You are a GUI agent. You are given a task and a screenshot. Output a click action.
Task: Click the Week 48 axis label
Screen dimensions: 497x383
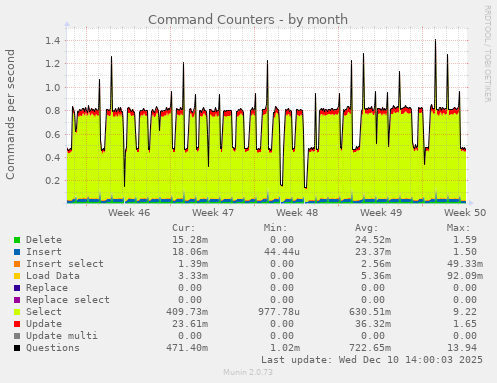click(297, 213)
